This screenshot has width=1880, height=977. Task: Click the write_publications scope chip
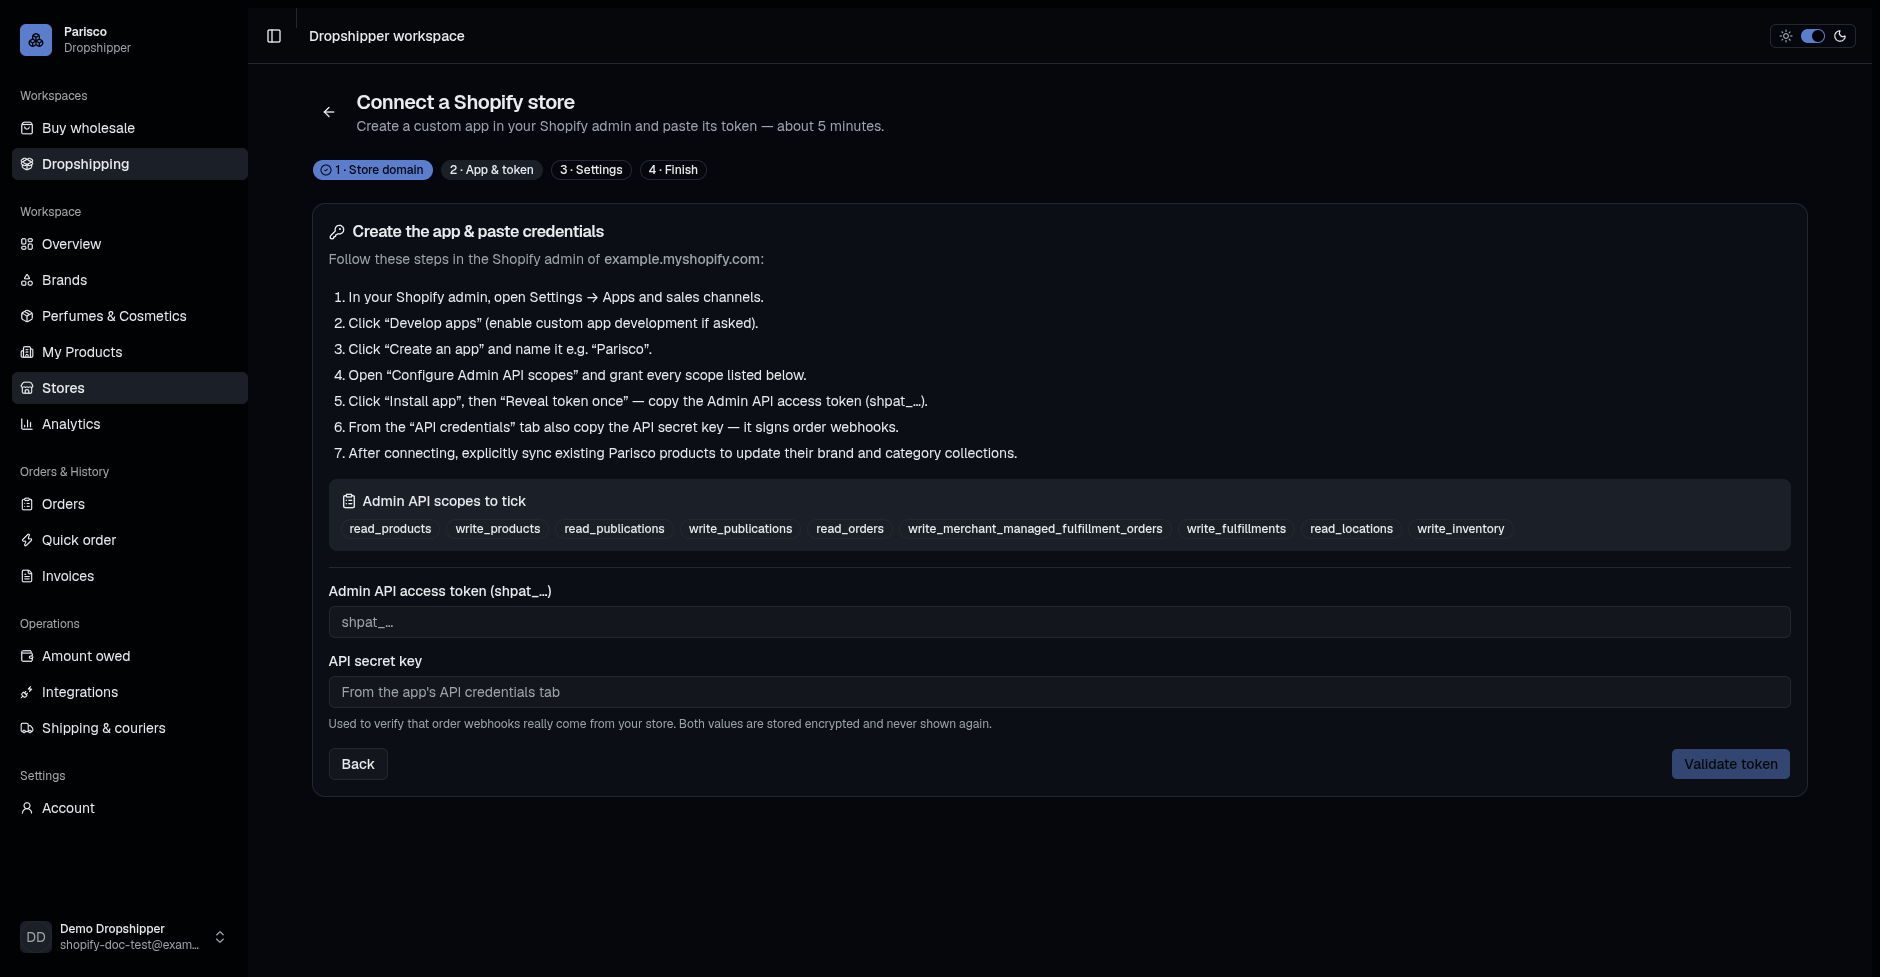pyautogui.click(x=740, y=529)
